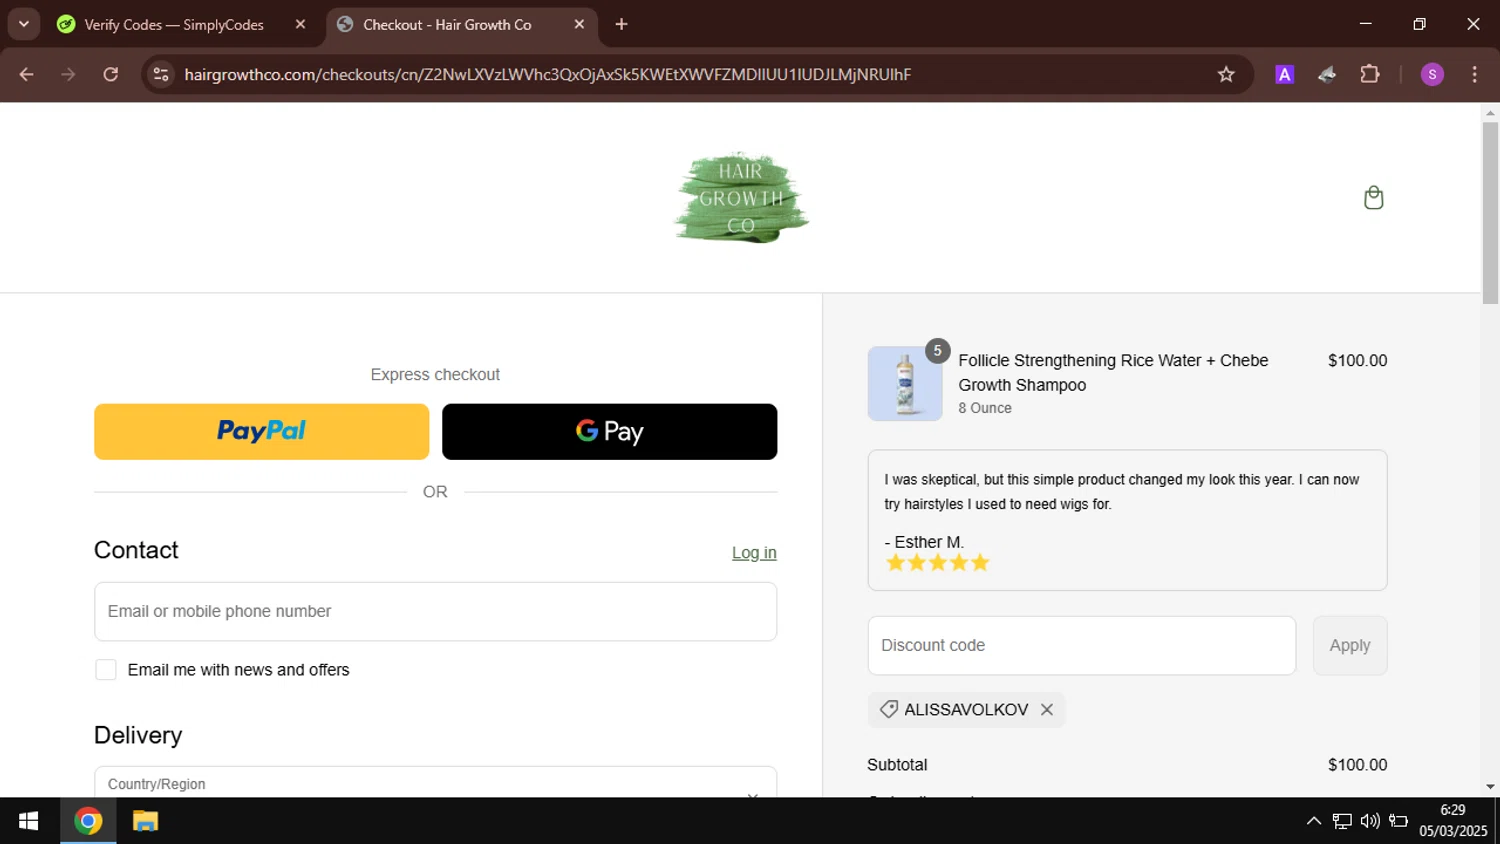The height and width of the screenshot is (844, 1500).
Task: Open the volume control in system tray
Action: click(x=1370, y=821)
